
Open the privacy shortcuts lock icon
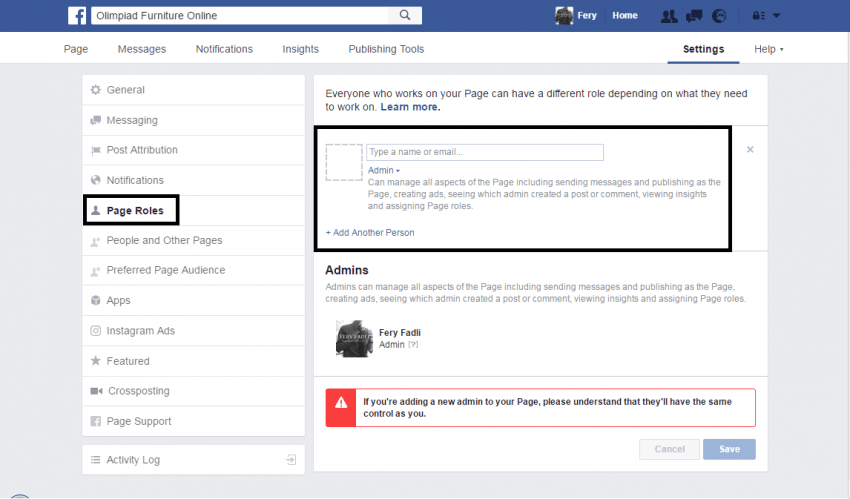754,16
